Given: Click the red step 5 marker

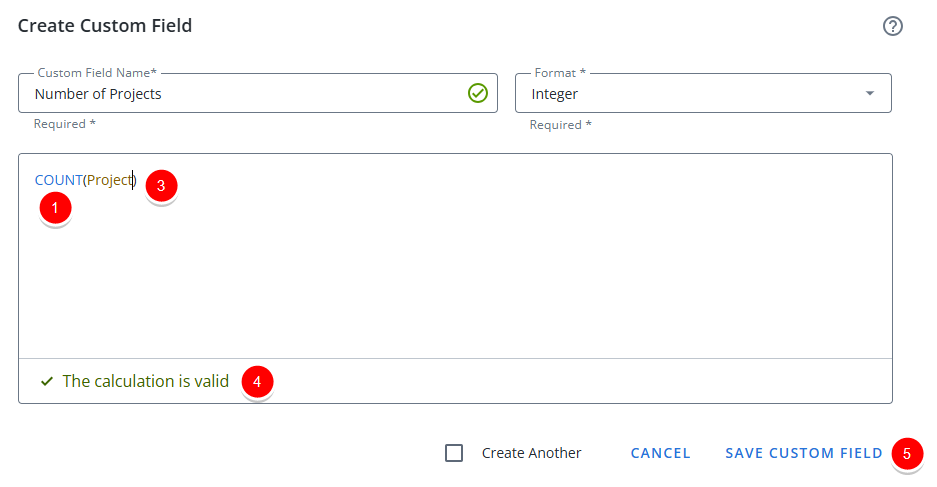Looking at the screenshot, I should tap(907, 454).
